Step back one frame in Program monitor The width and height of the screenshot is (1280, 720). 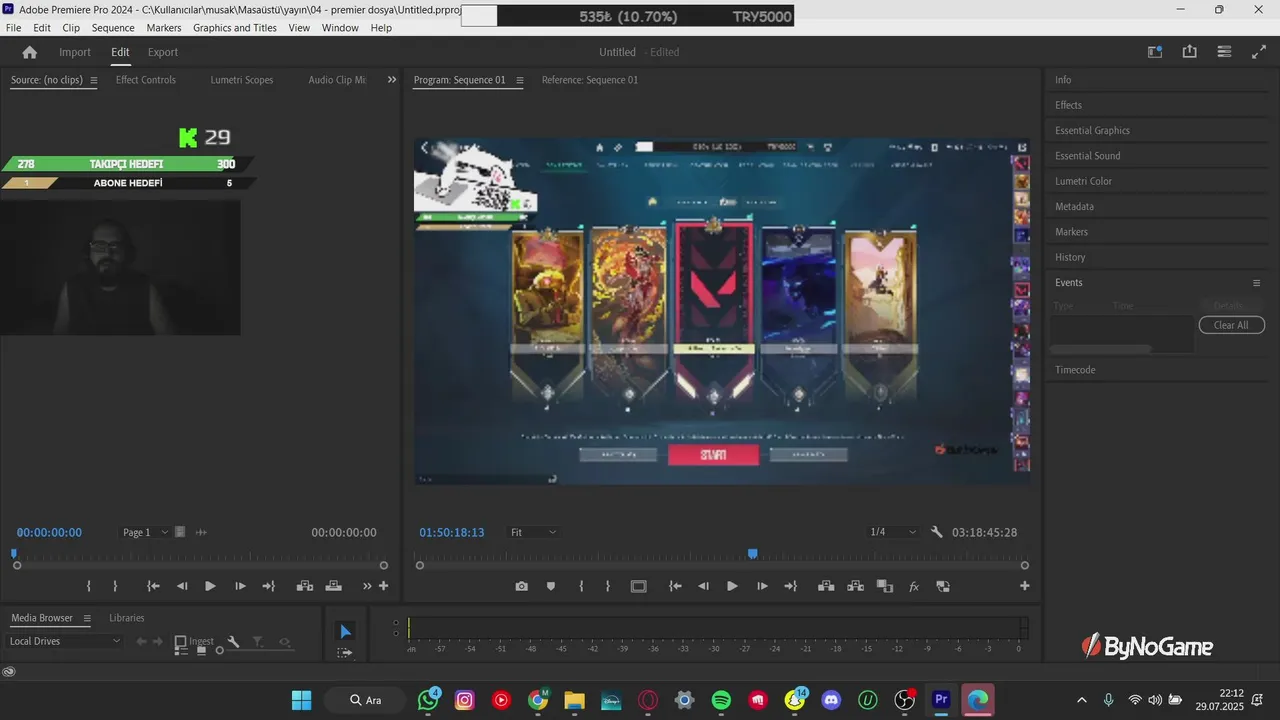click(x=703, y=586)
